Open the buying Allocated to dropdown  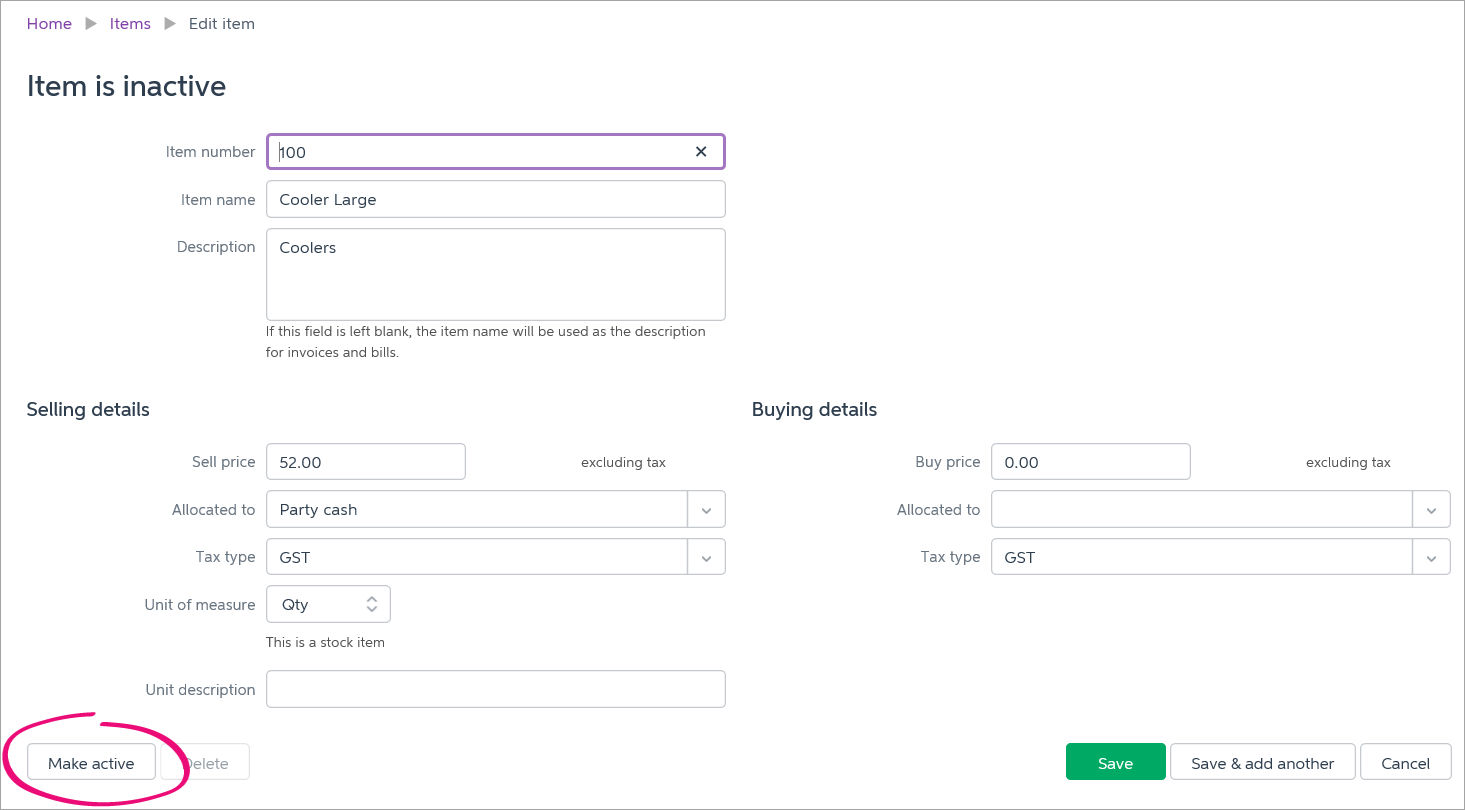[x=1431, y=510]
